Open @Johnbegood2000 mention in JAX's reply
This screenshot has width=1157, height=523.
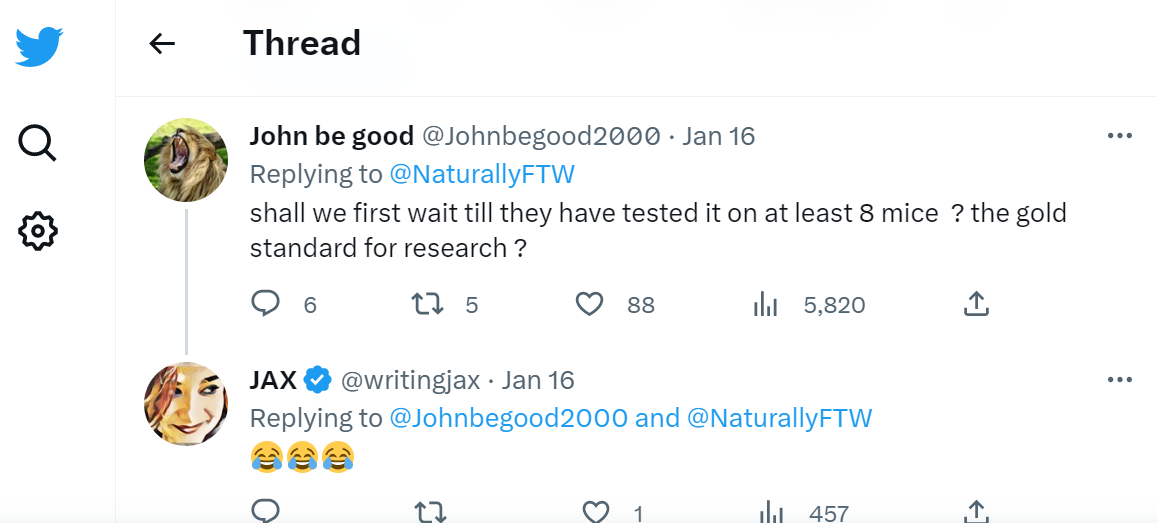[508, 418]
